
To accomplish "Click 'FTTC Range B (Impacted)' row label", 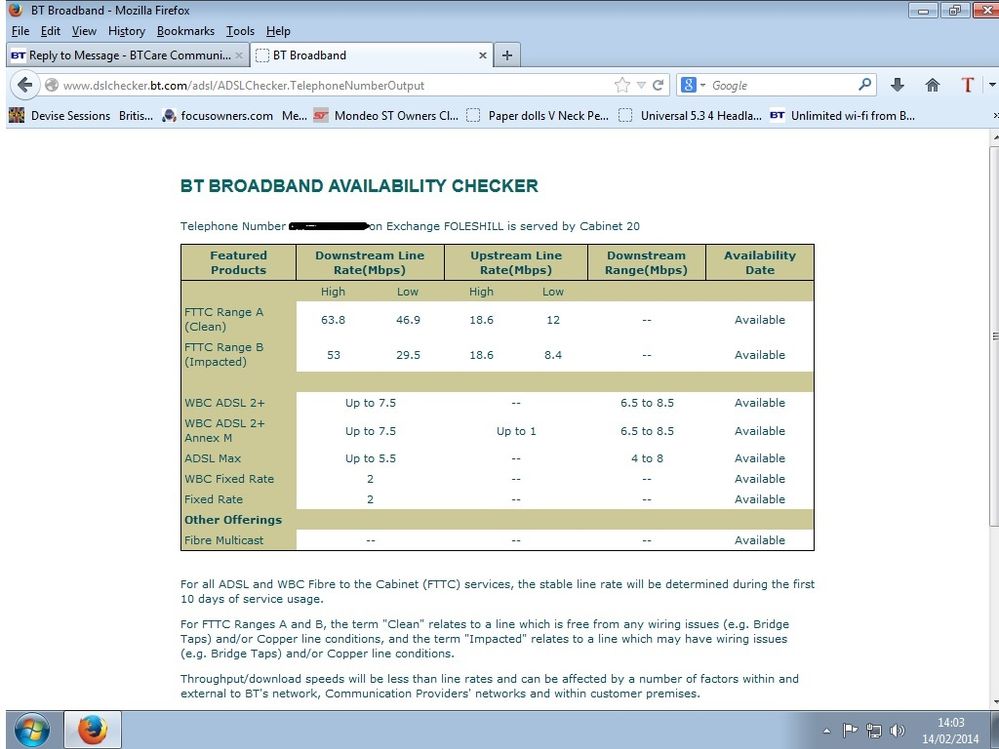I will pyautogui.click(x=224, y=354).
